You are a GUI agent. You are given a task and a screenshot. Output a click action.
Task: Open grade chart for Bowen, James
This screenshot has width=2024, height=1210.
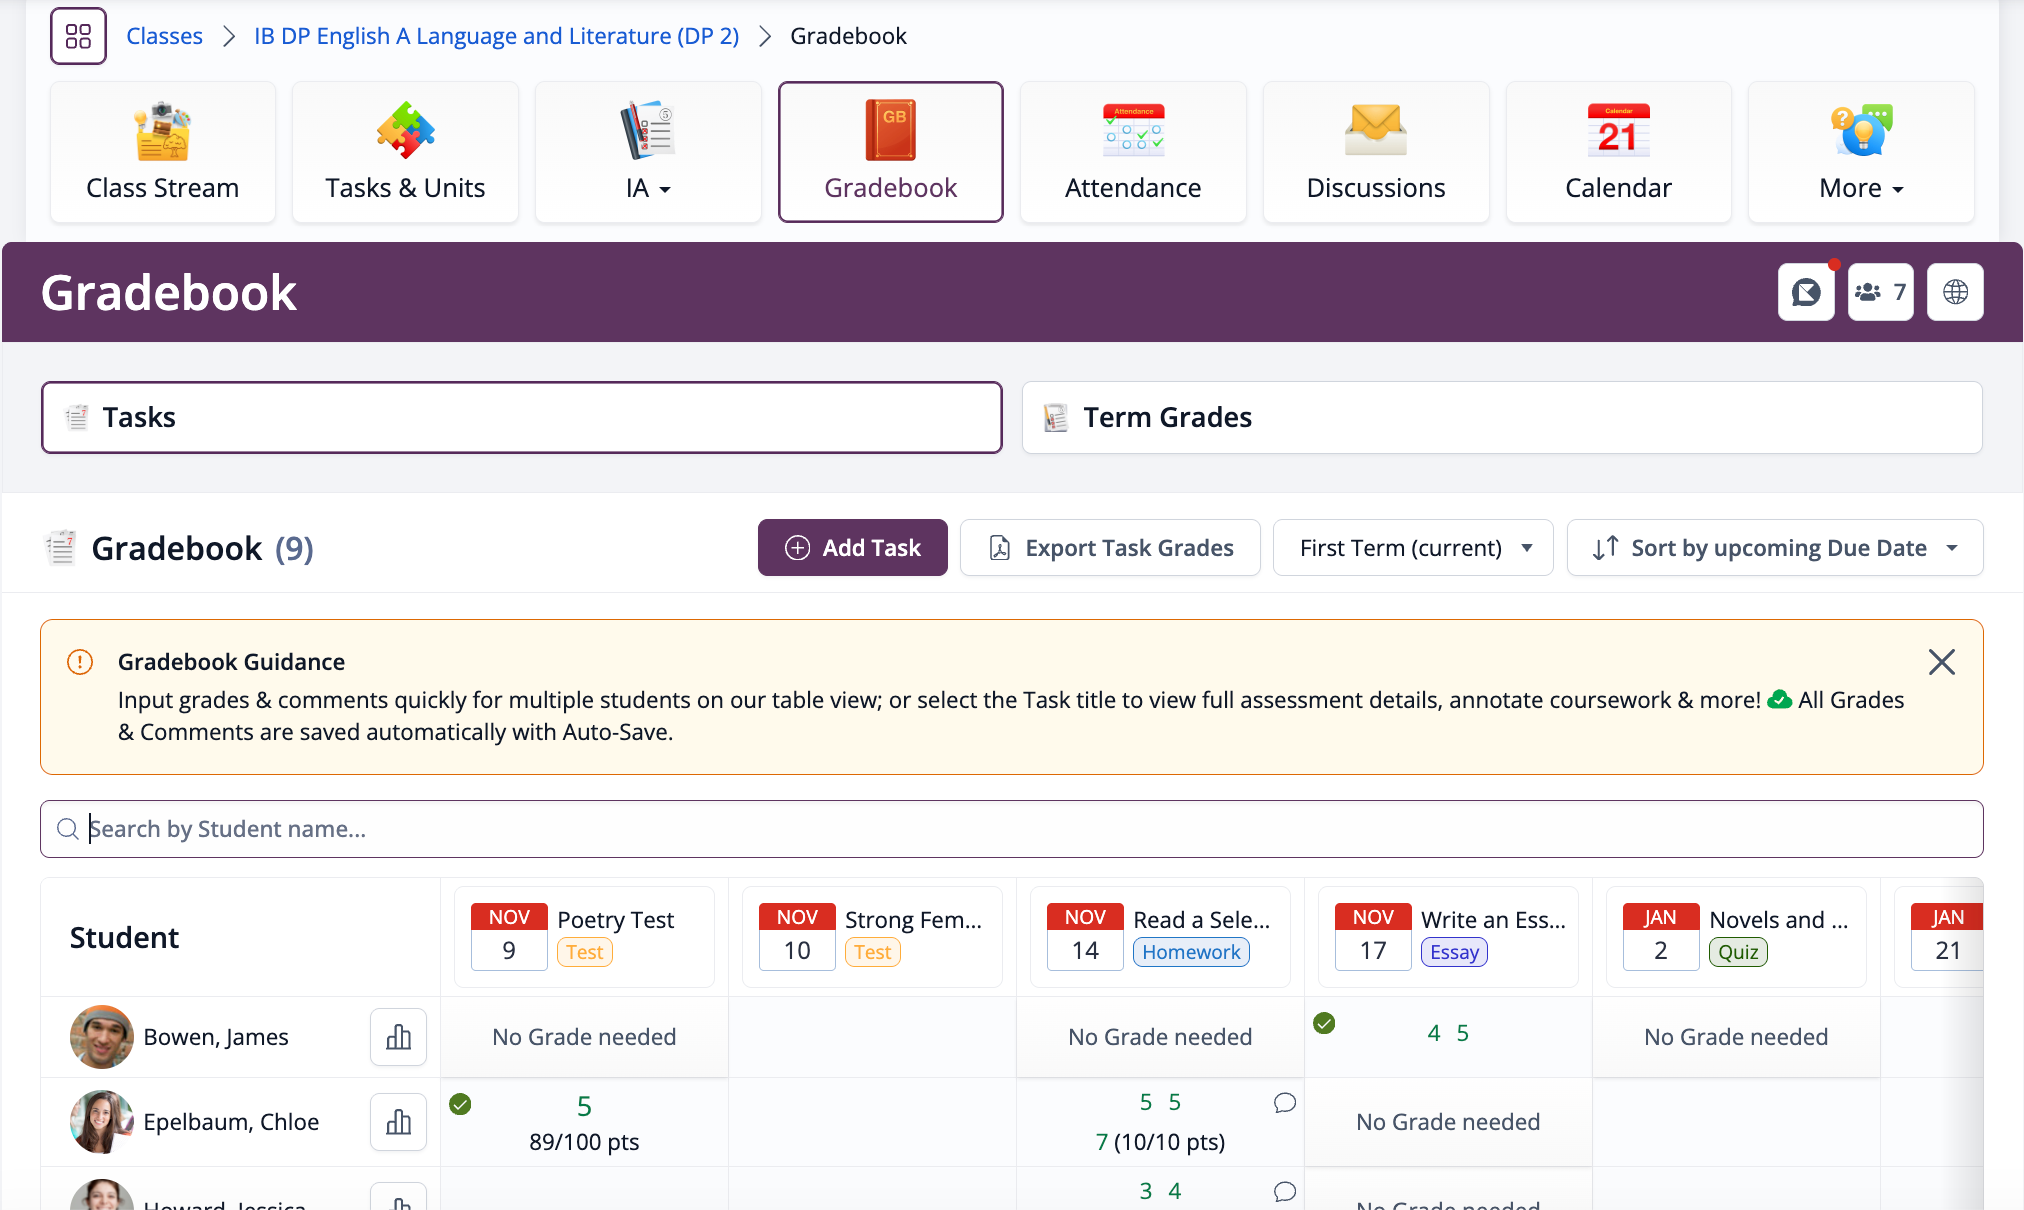[398, 1037]
